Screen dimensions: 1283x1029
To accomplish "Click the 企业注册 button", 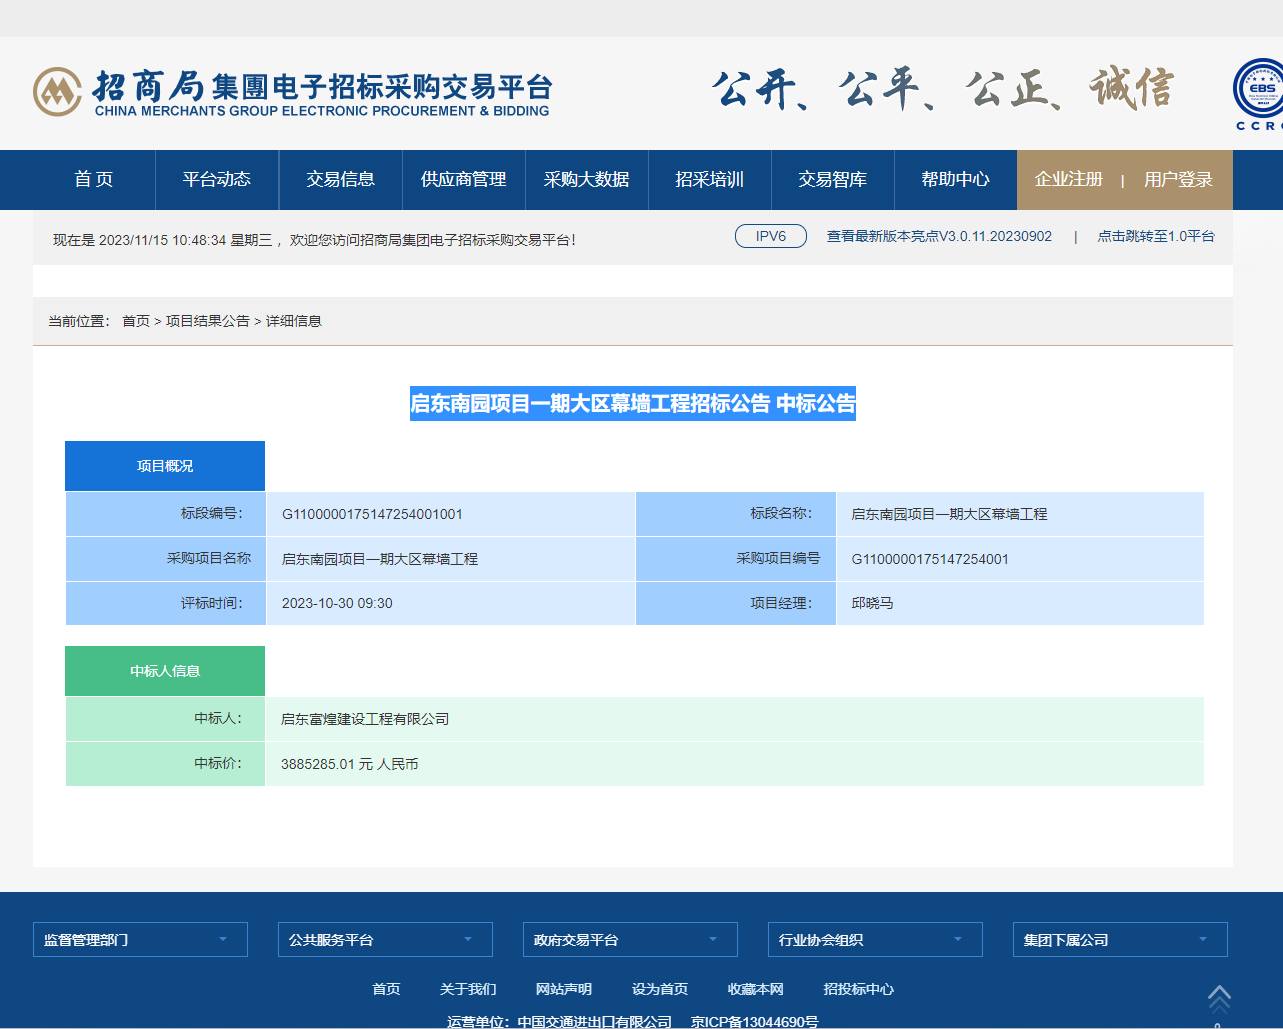I will [x=1068, y=180].
